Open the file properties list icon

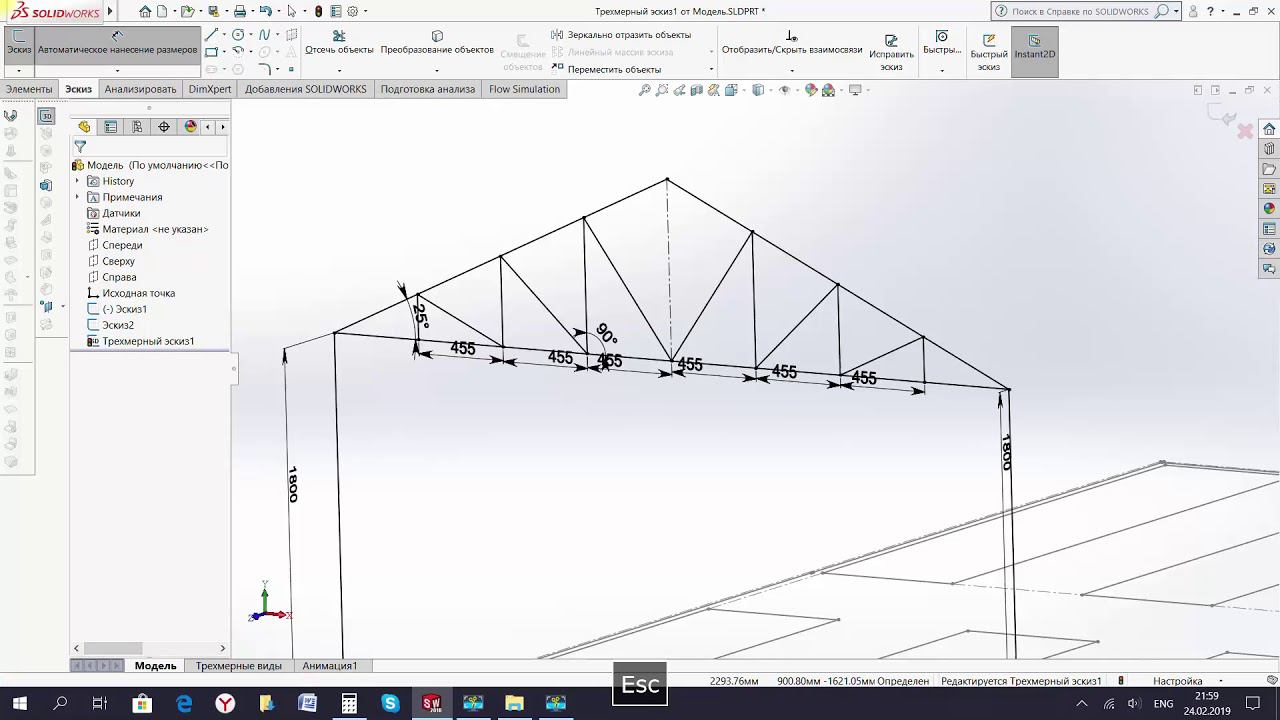click(336, 11)
